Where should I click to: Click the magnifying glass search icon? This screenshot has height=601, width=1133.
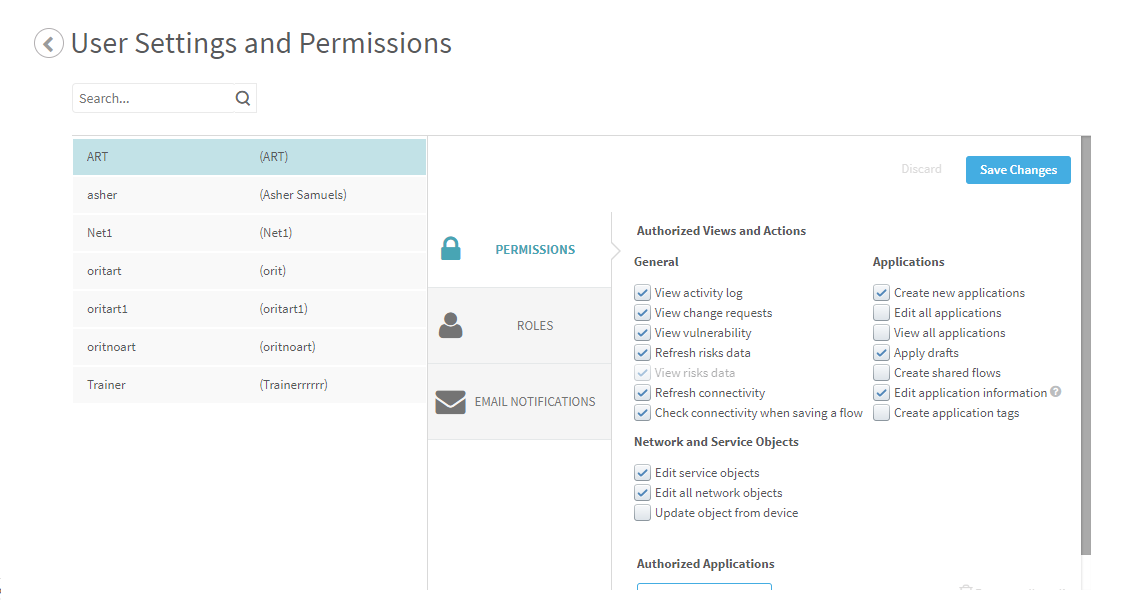click(x=243, y=98)
